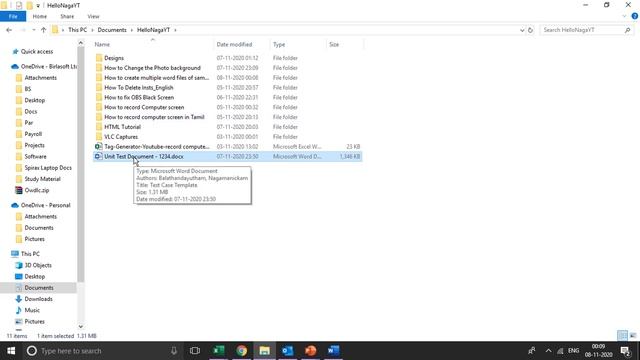Click the Word file icon for Unit Test Document
The width and height of the screenshot is (640, 360).
[98, 156]
